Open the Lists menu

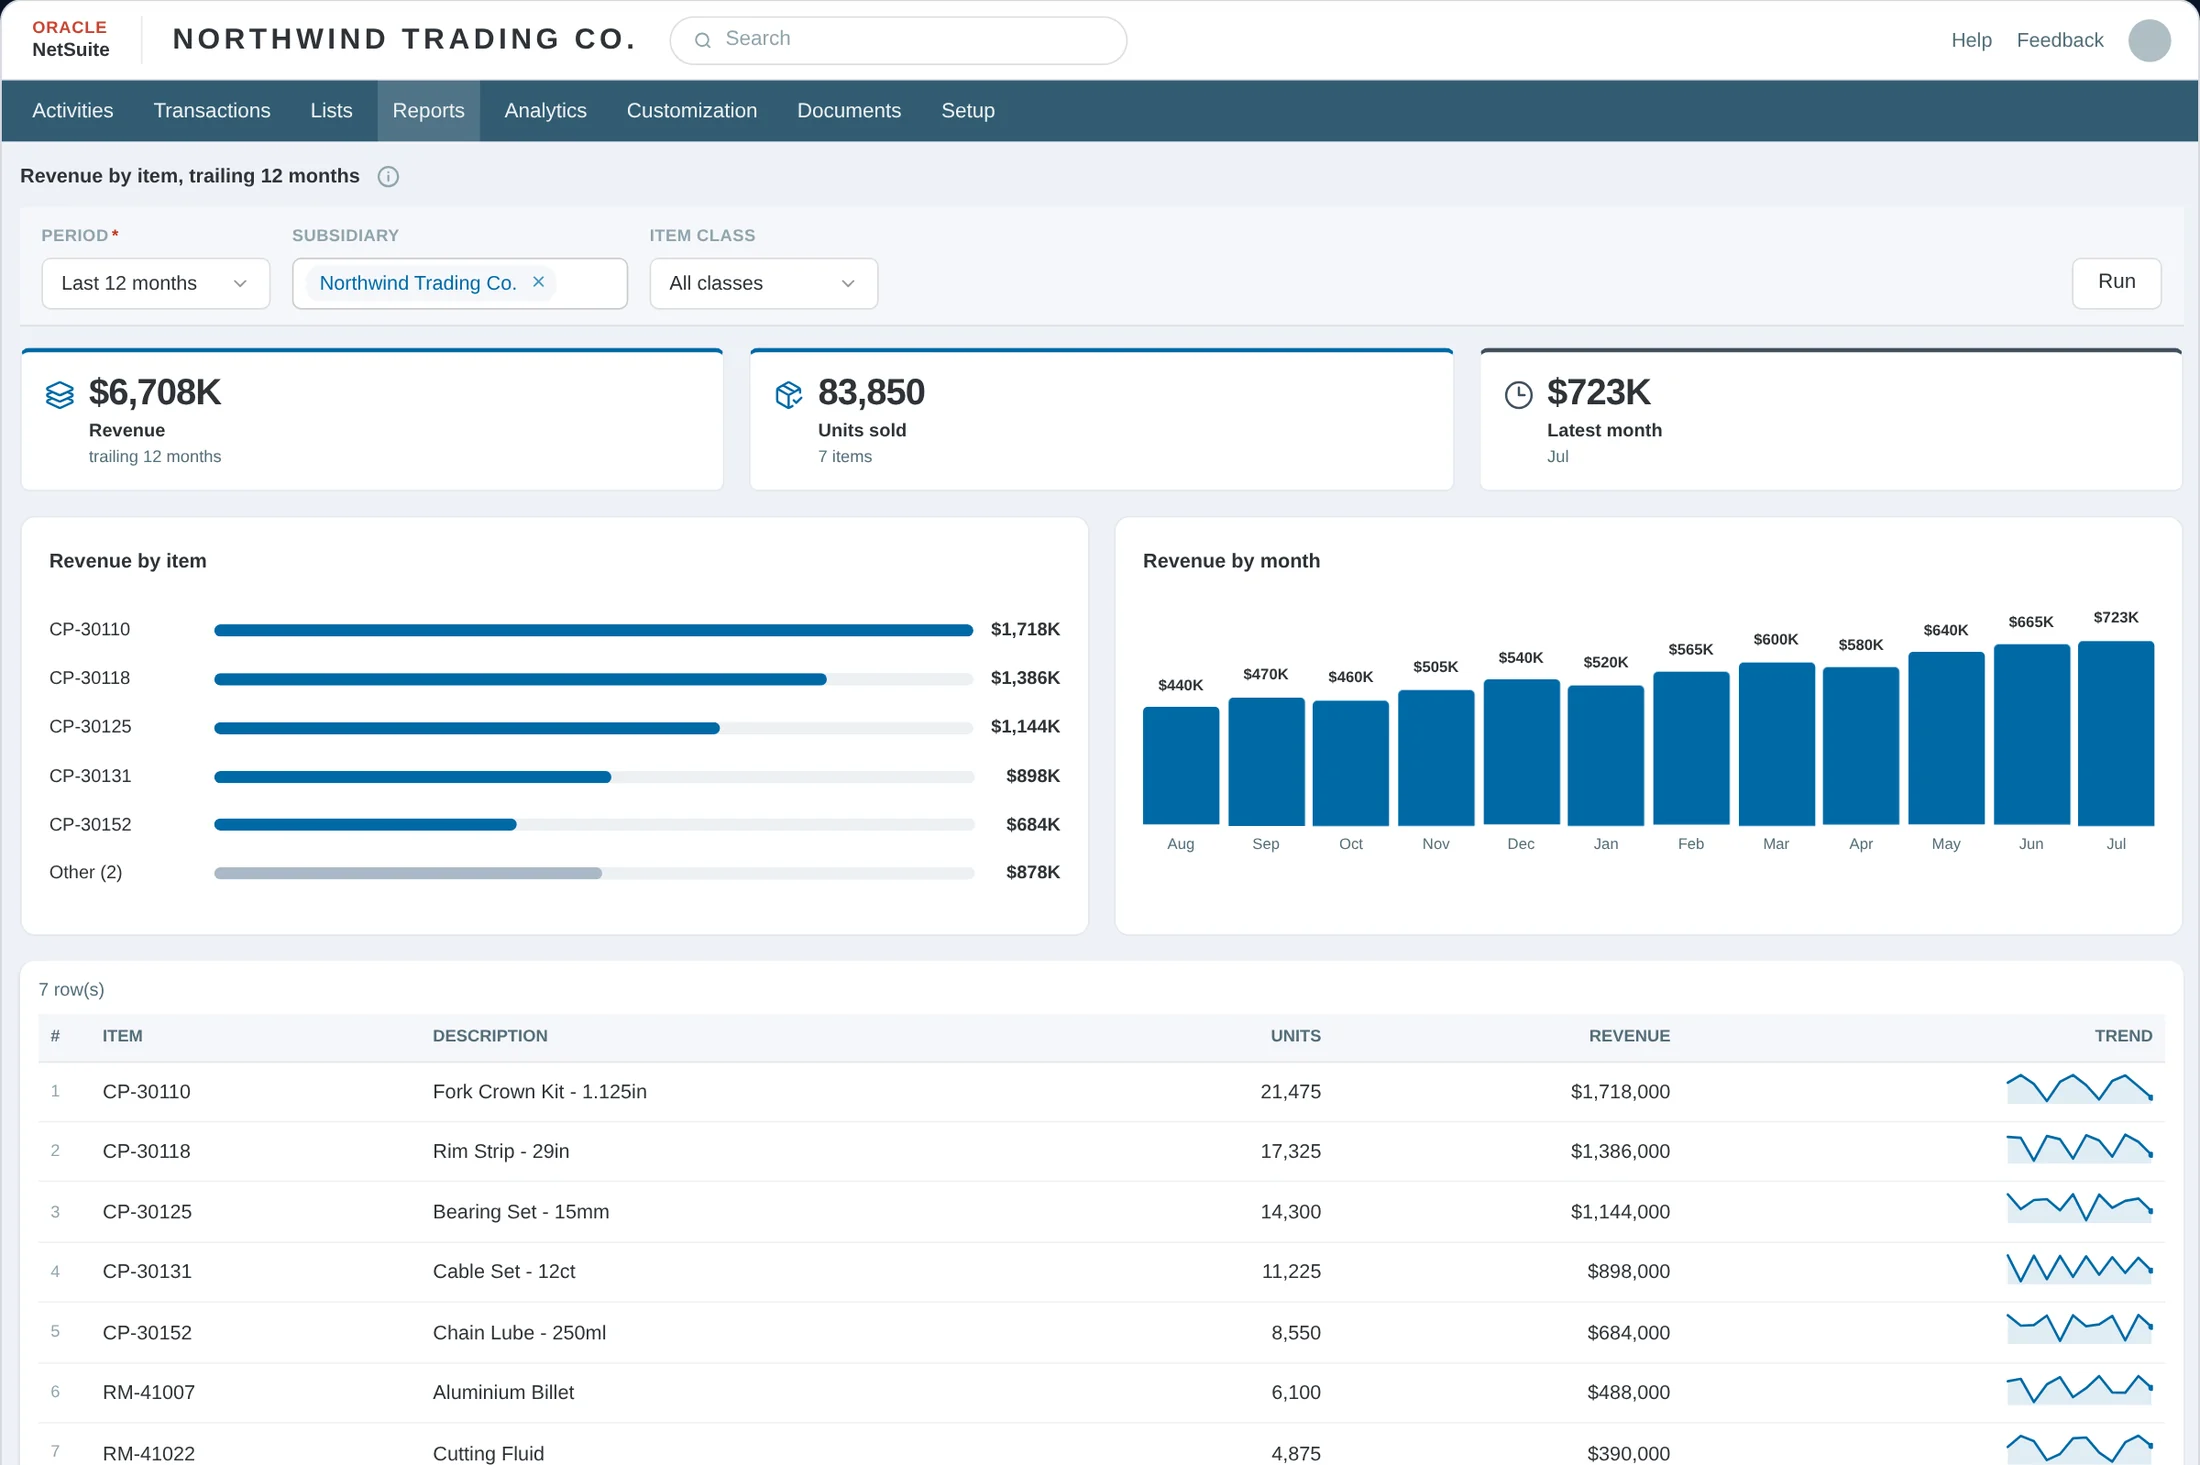click(331, 111)
